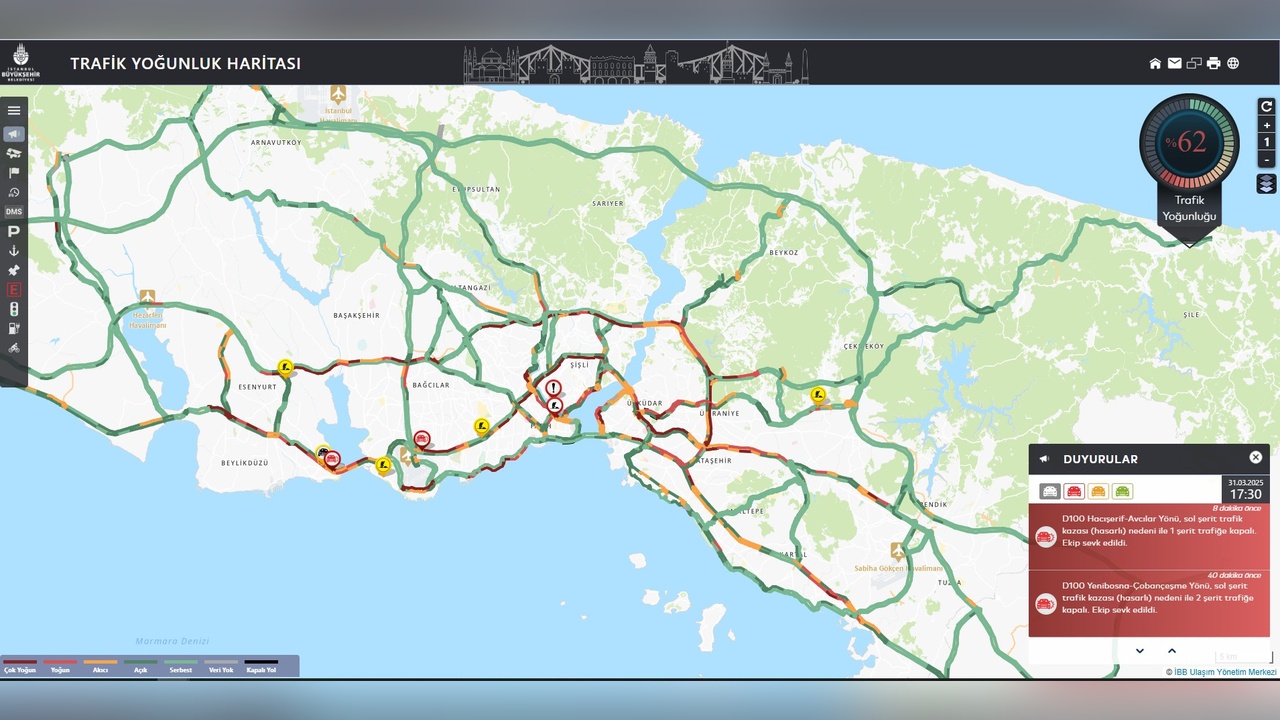Image resolution: width=1280 pixels, height=720 pixels.
Task: Open the red accident marker below Bağcılar
Action: [x=422, y=438]
